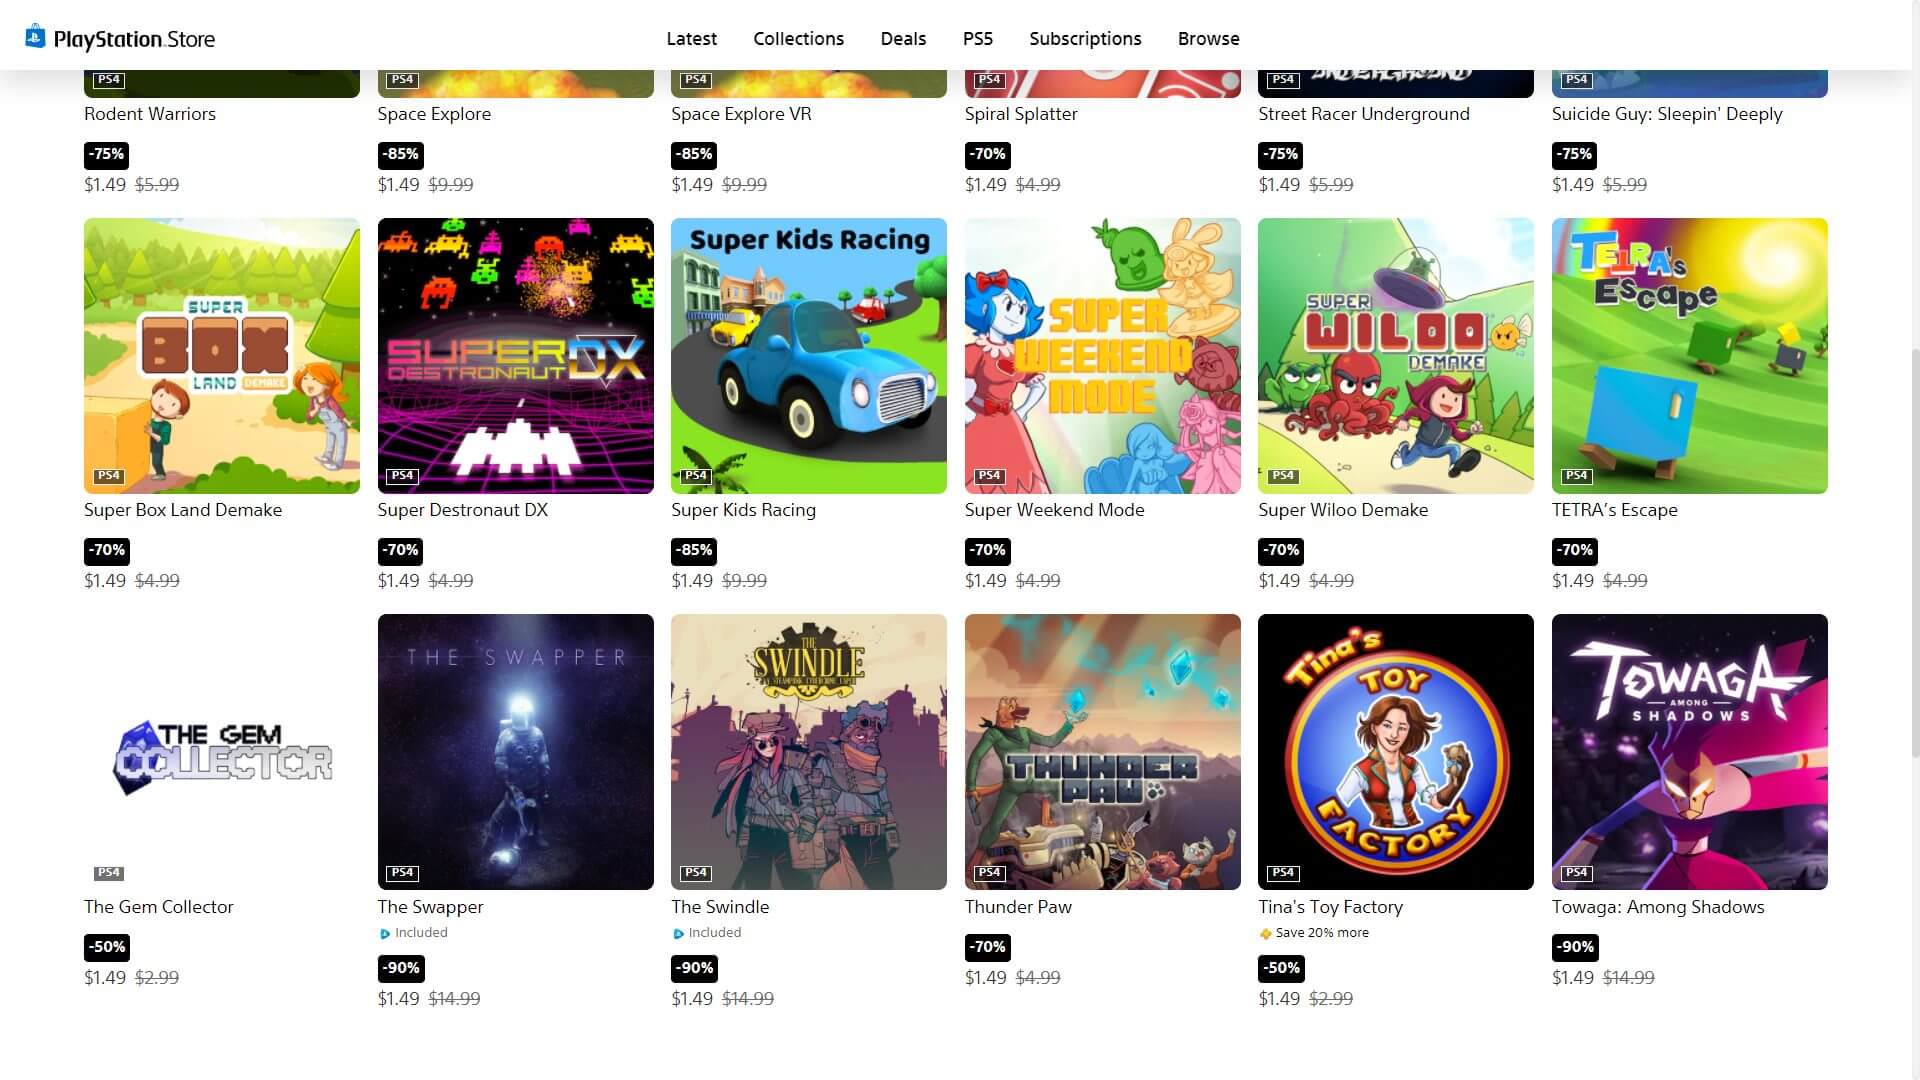Viewport: 1920px width, 1080px height.
Task: Click the -85% discount badge for Super Kids Racing
Action: click(694, 550)
